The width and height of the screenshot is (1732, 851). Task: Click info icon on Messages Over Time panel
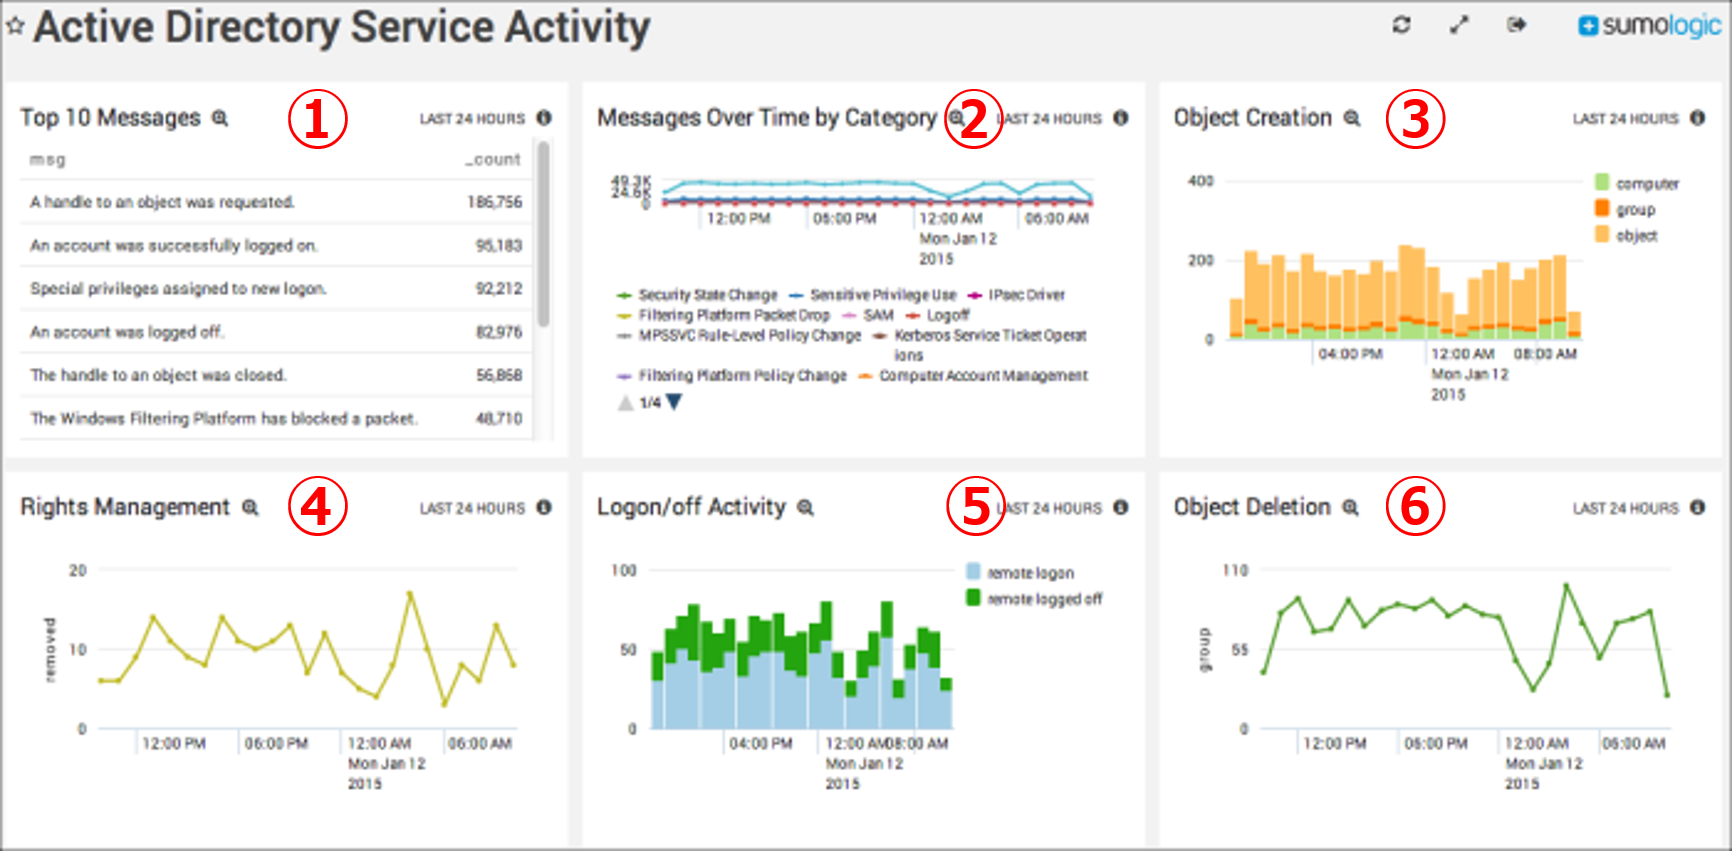(x=1121, y=118)
